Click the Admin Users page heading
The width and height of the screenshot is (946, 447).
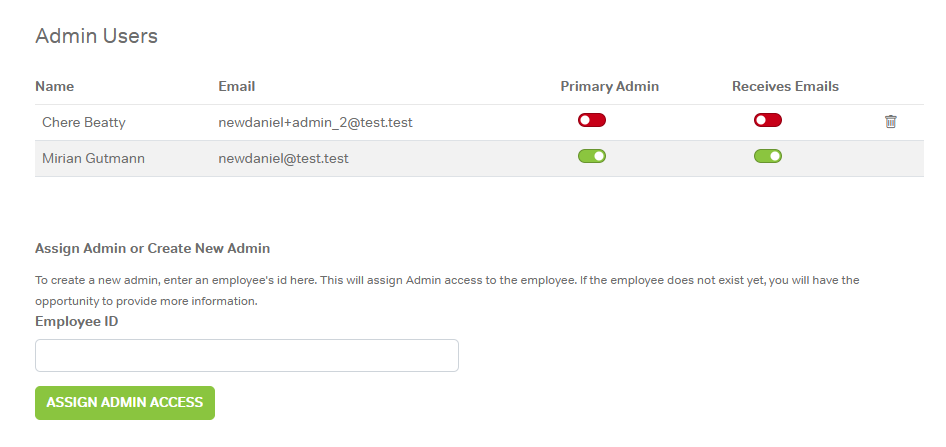(96, 36)
